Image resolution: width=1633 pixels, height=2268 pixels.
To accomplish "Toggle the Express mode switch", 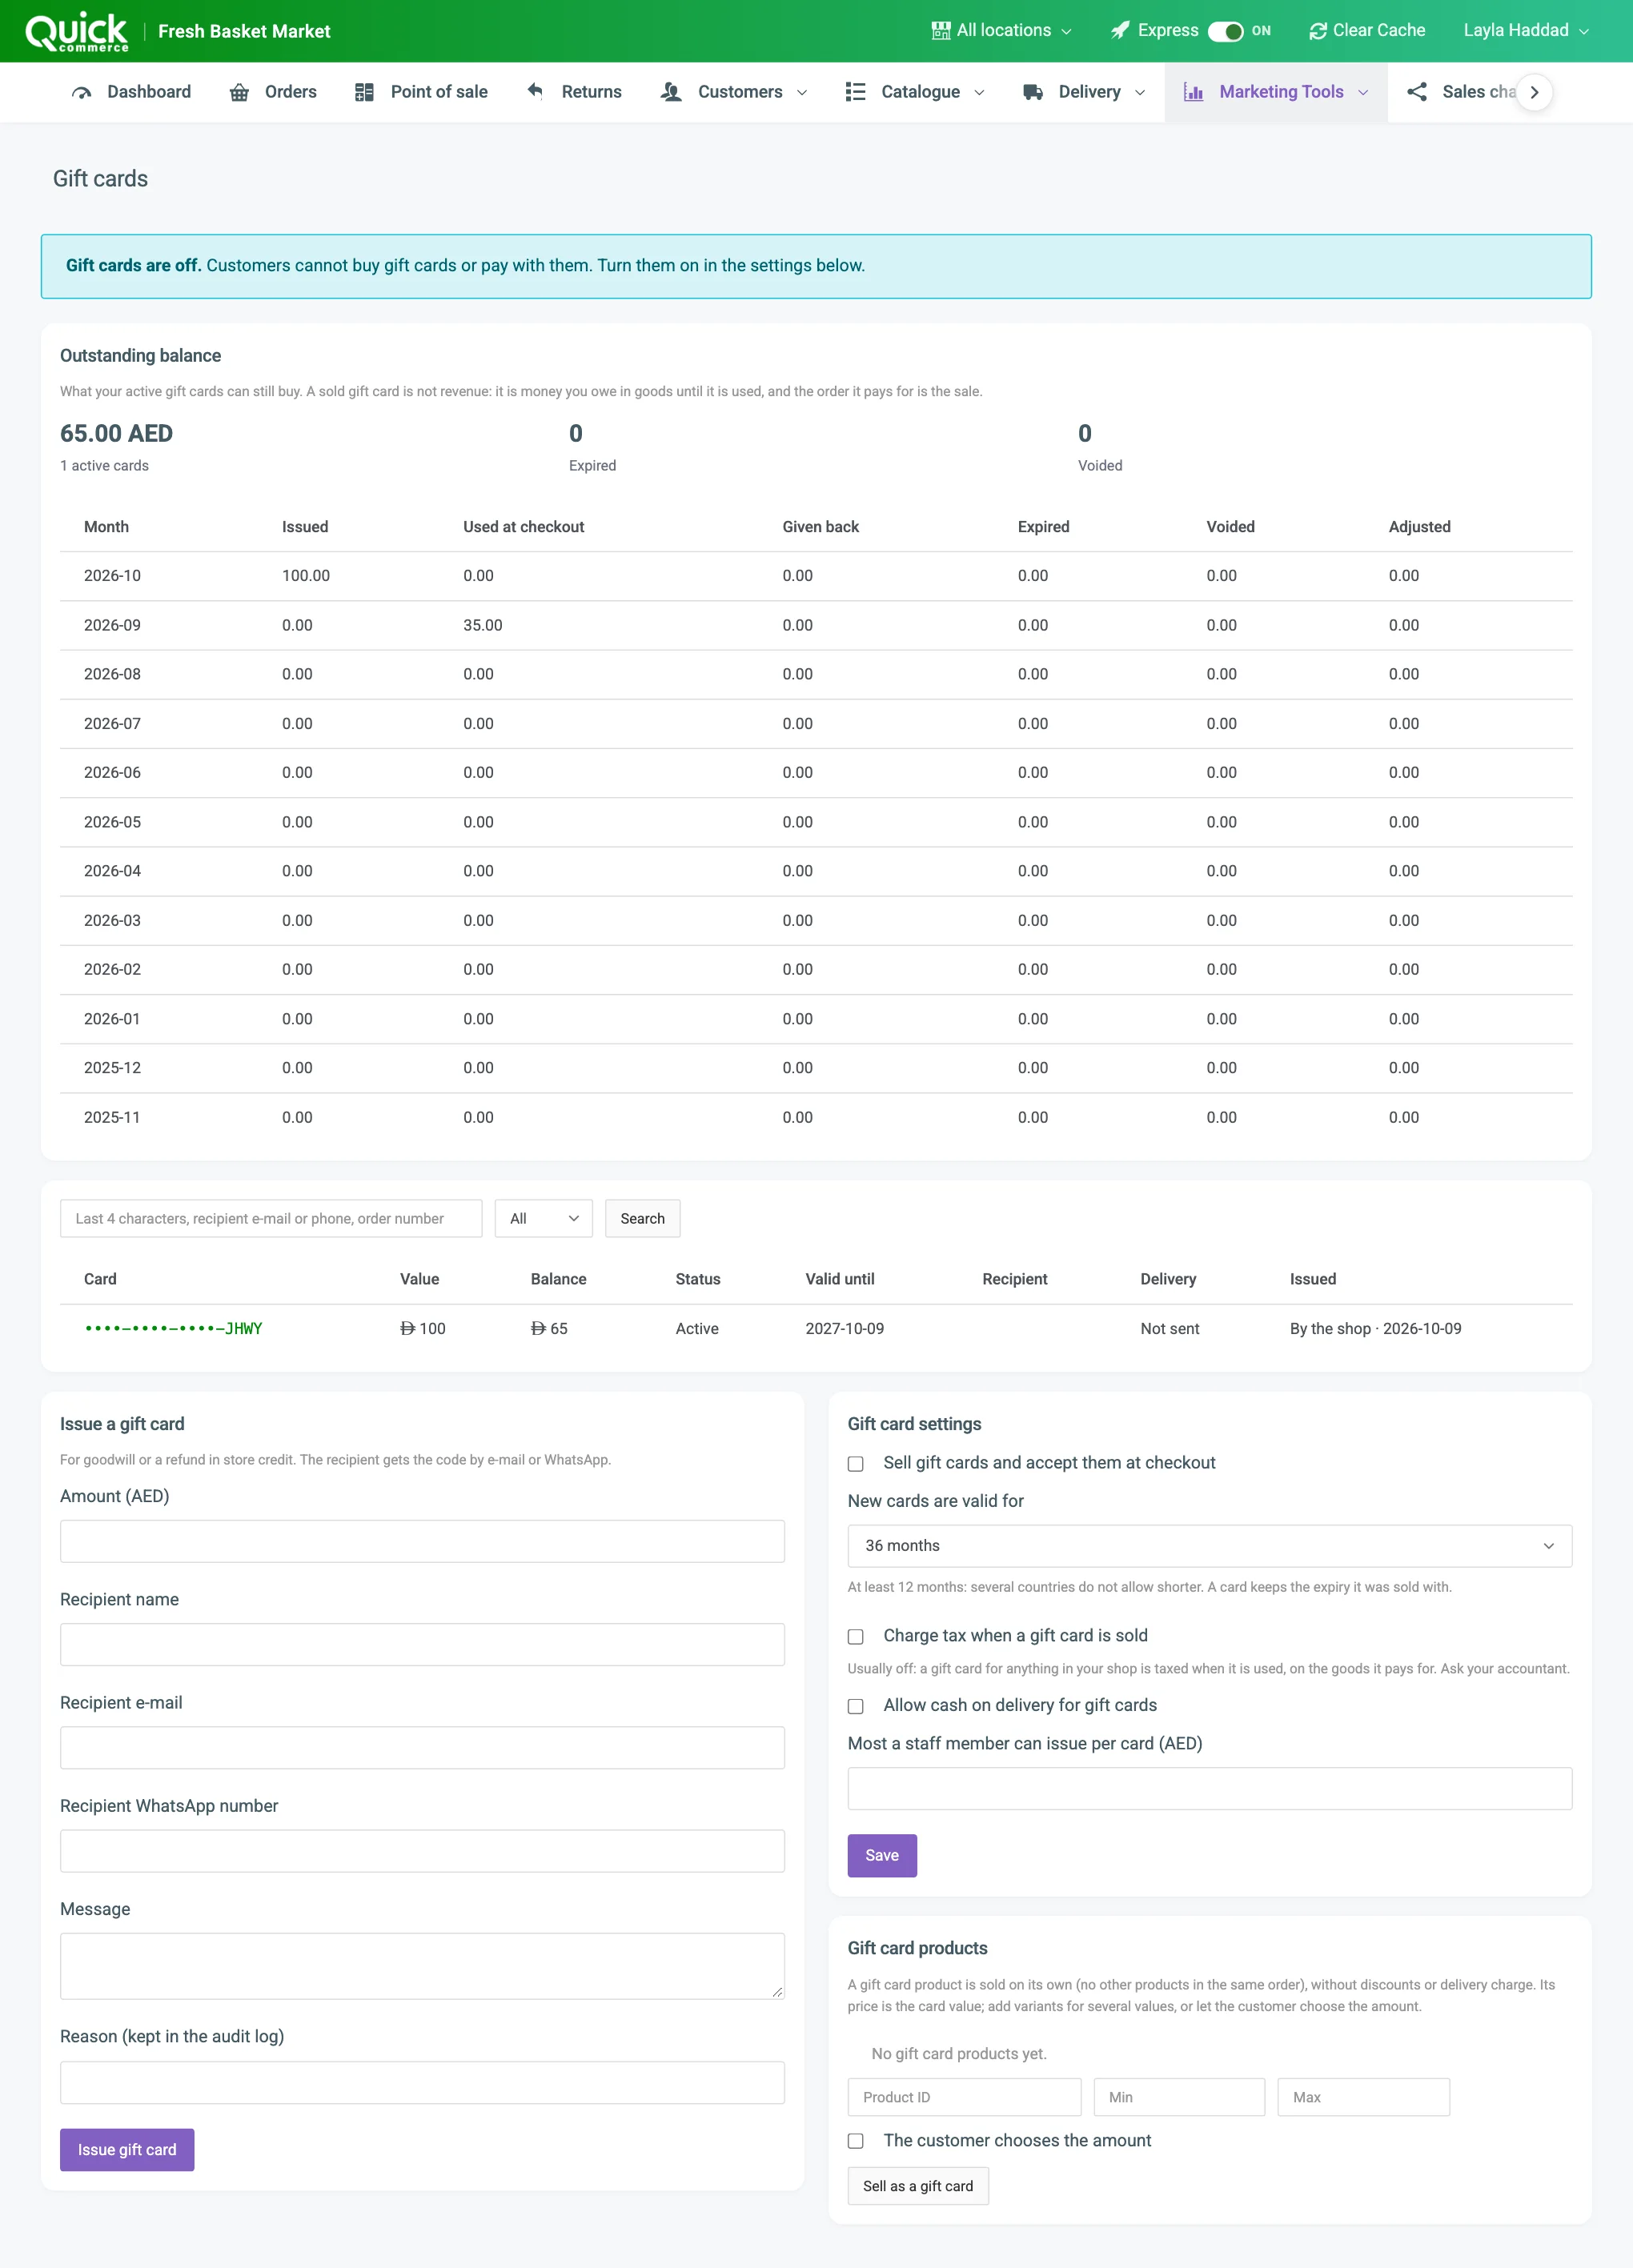I will tap(1225, 31).
